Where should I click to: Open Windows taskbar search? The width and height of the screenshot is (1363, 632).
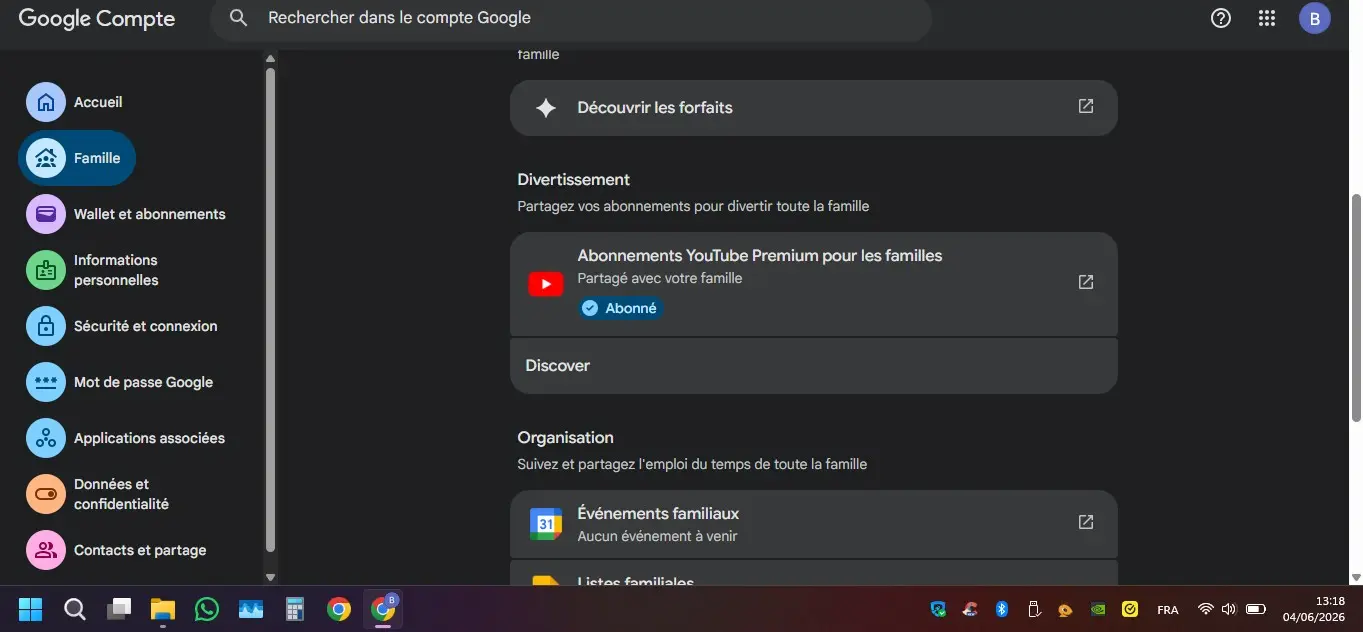[75, 609]
